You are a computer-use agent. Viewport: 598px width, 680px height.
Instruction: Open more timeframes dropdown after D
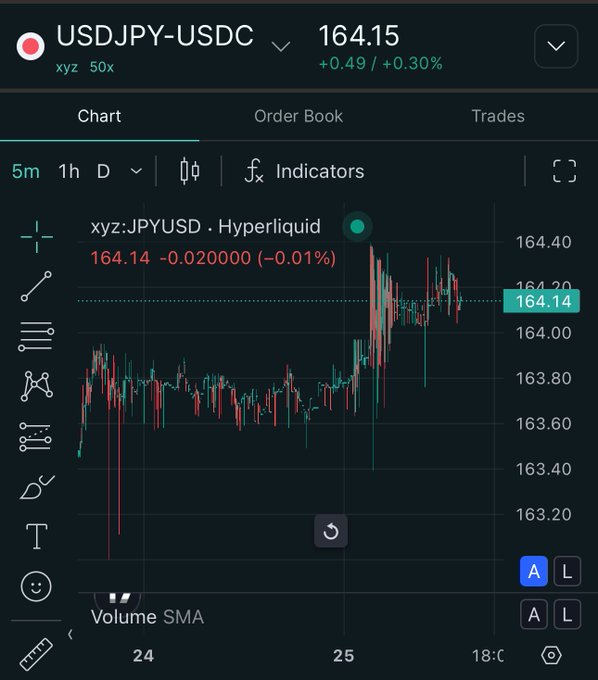136,171
